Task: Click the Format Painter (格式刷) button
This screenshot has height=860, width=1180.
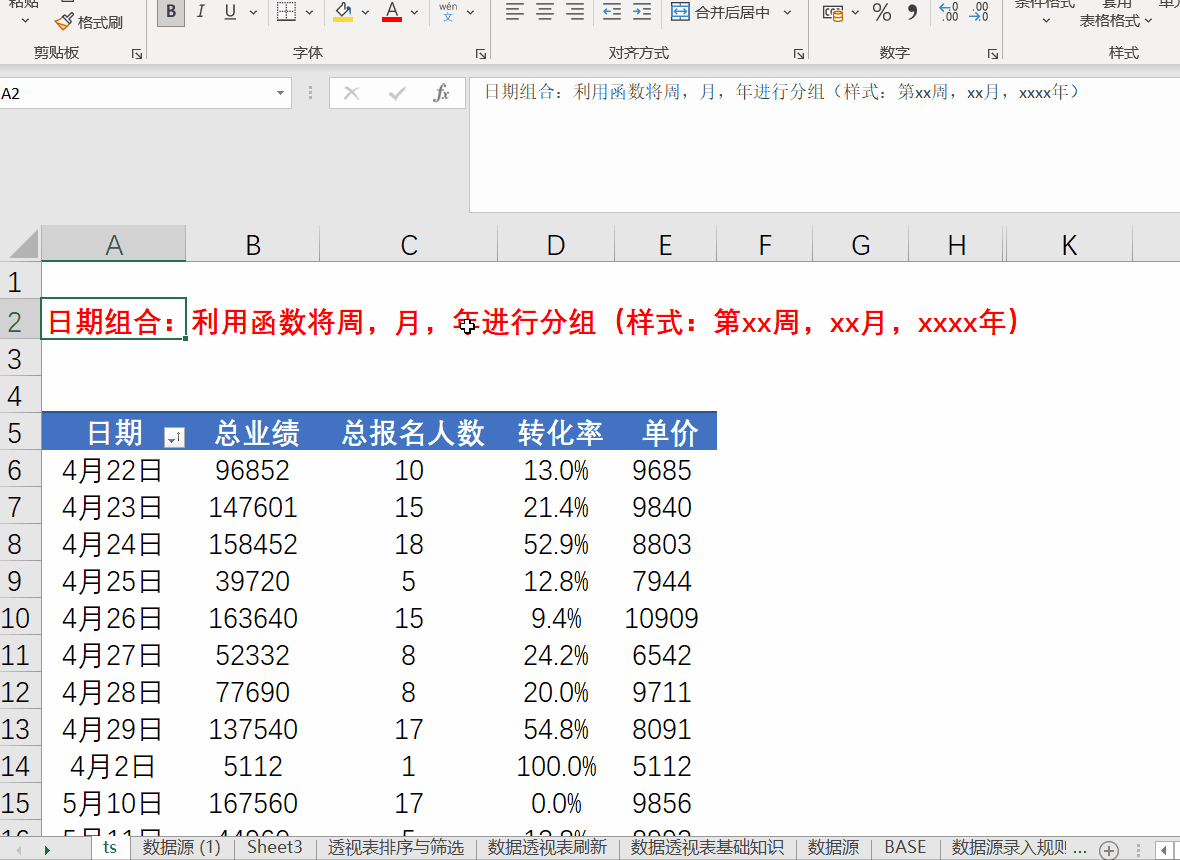Action: click(x=90, y=21)
